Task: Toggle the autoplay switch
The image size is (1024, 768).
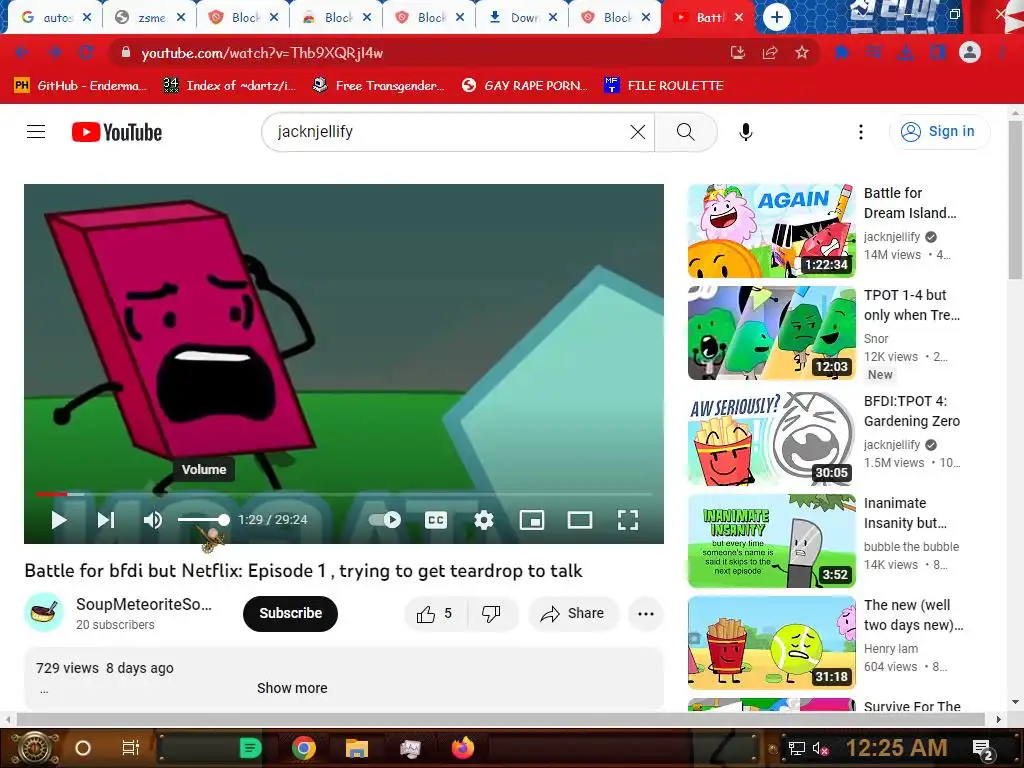Action: point(385,520)
